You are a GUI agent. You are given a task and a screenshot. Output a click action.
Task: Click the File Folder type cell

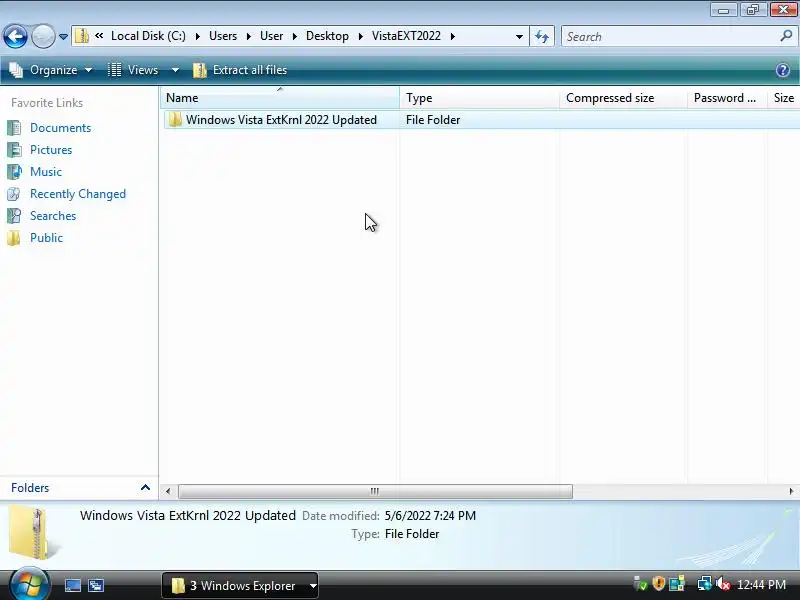(x=433, y=120)
